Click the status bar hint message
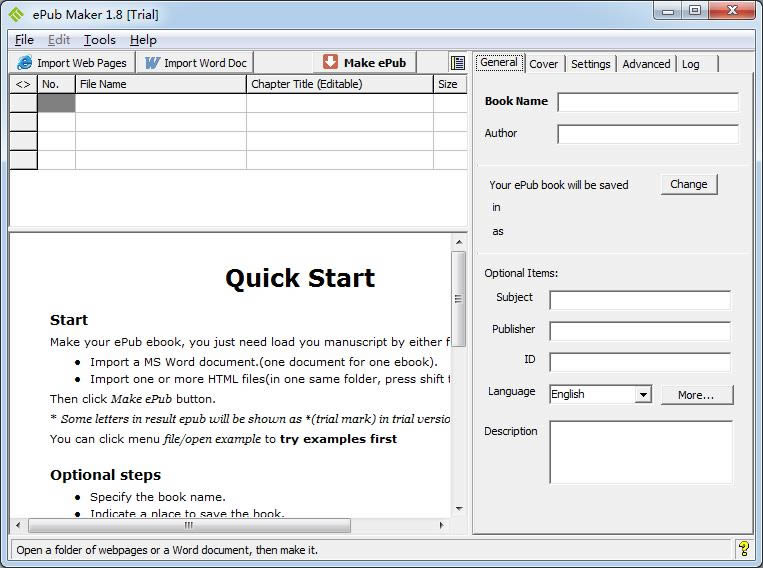This screenshot has width=763, height=568. click(167, 550)
